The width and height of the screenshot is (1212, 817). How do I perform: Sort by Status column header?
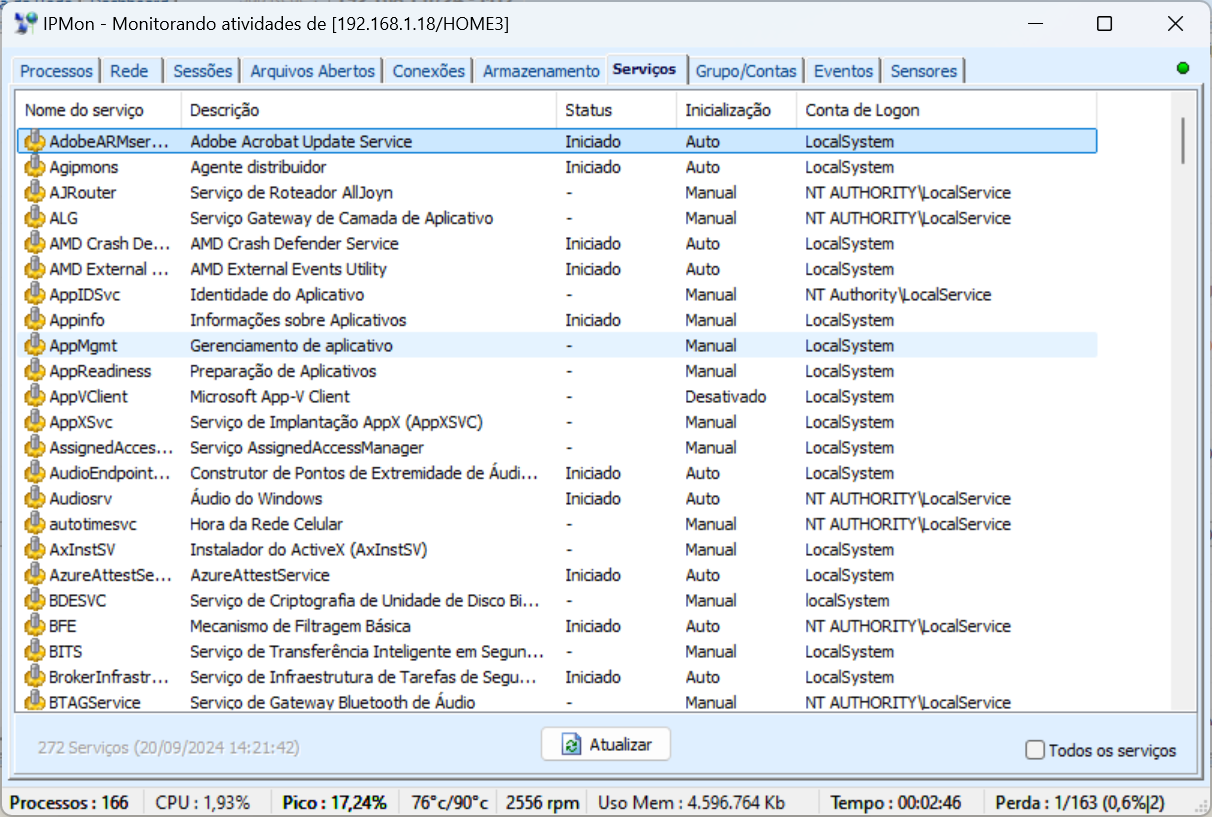point(617,110)
